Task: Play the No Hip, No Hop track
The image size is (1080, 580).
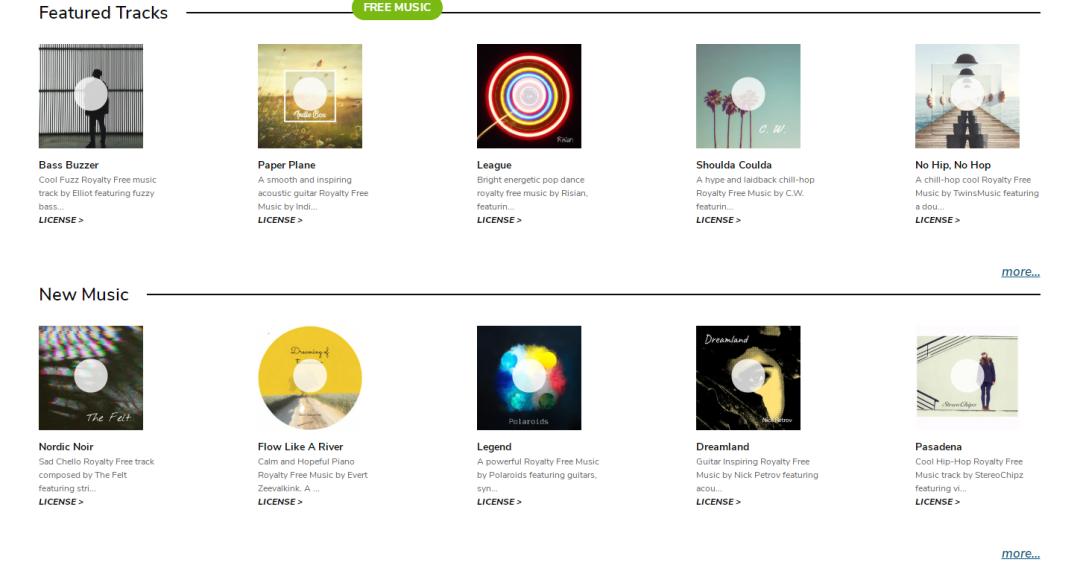Action: [967, 95]
